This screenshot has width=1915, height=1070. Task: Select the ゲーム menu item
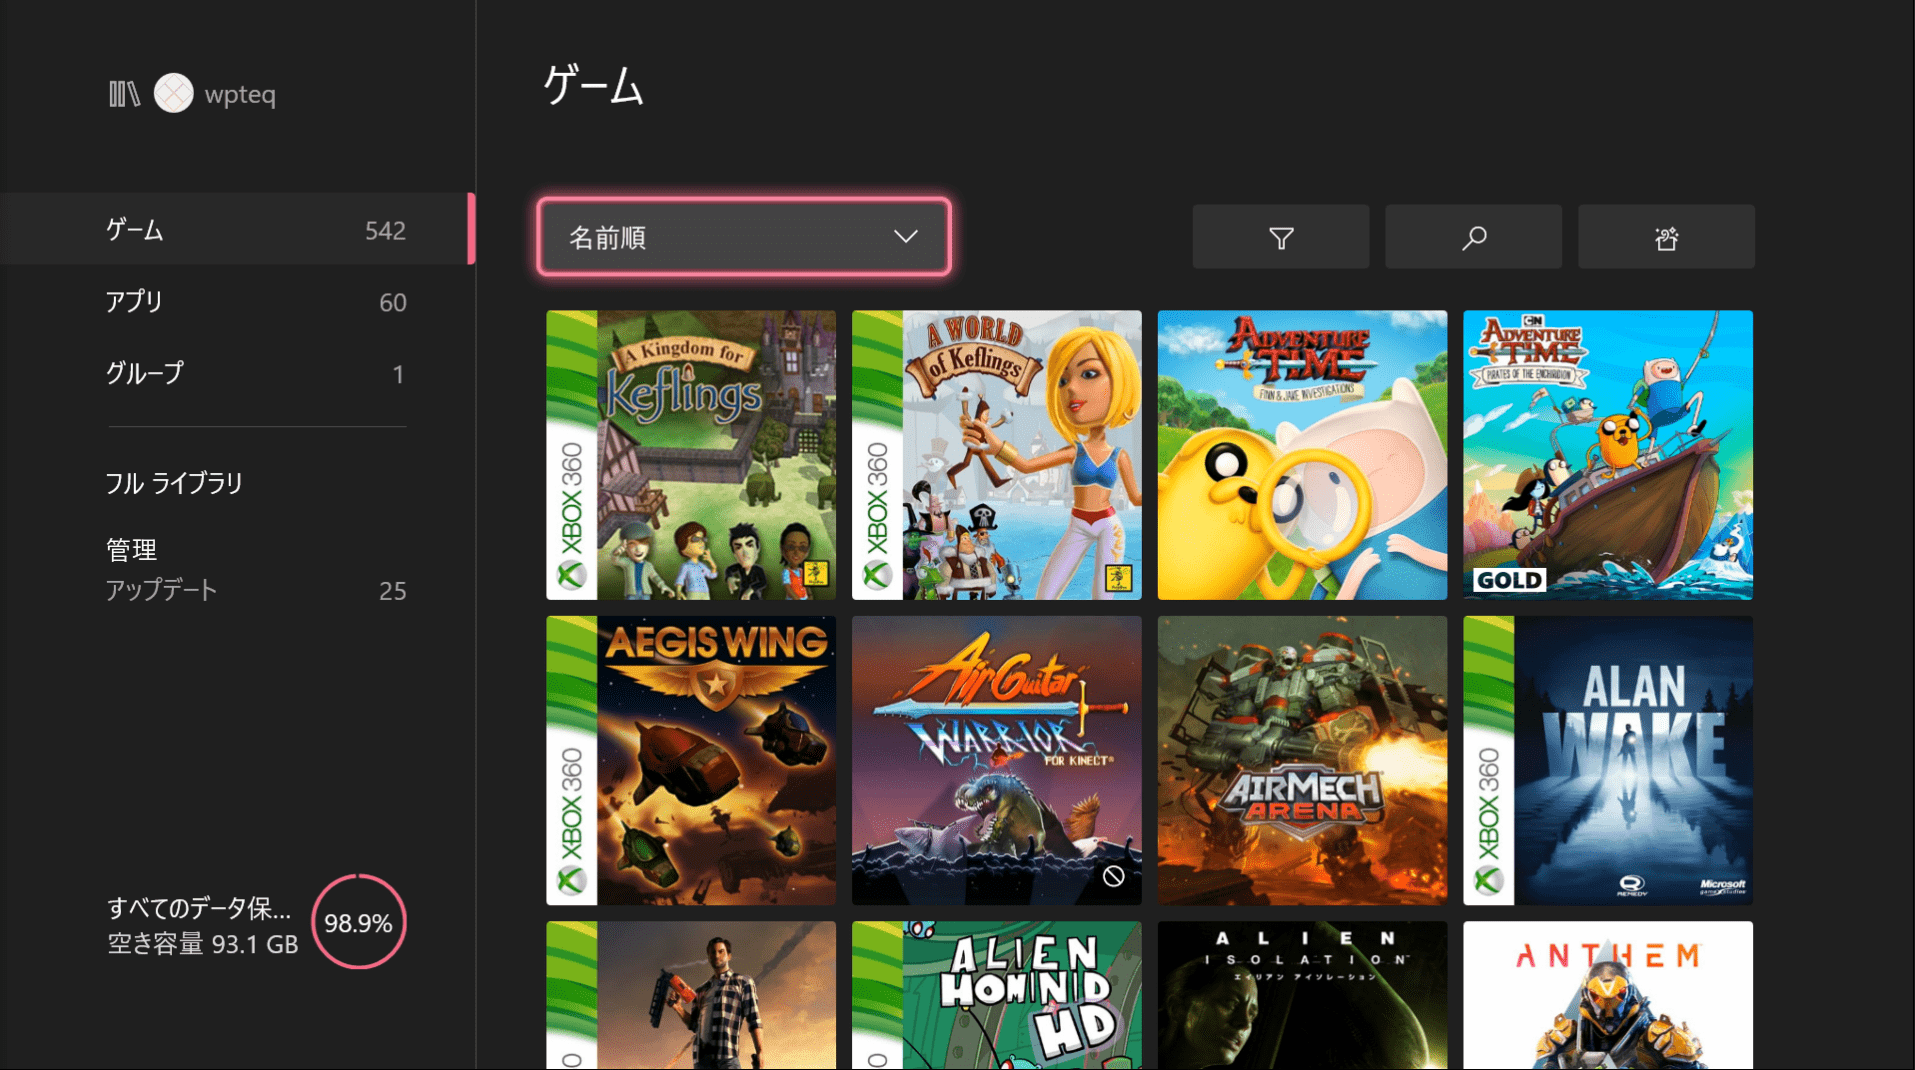tap(237, 229)
